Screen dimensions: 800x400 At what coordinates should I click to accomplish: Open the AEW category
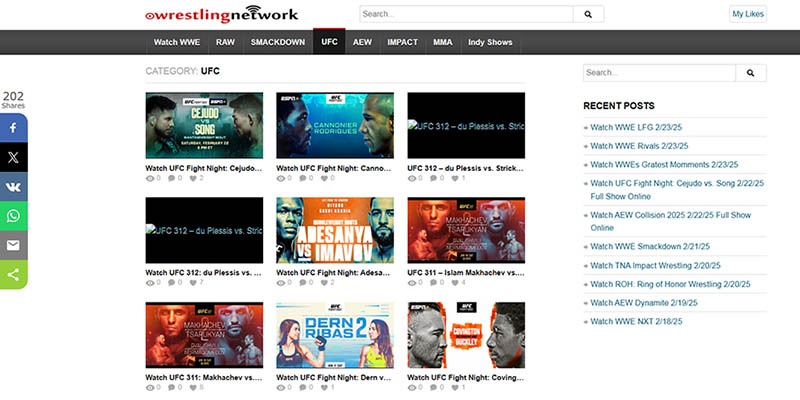coord(362,42)
